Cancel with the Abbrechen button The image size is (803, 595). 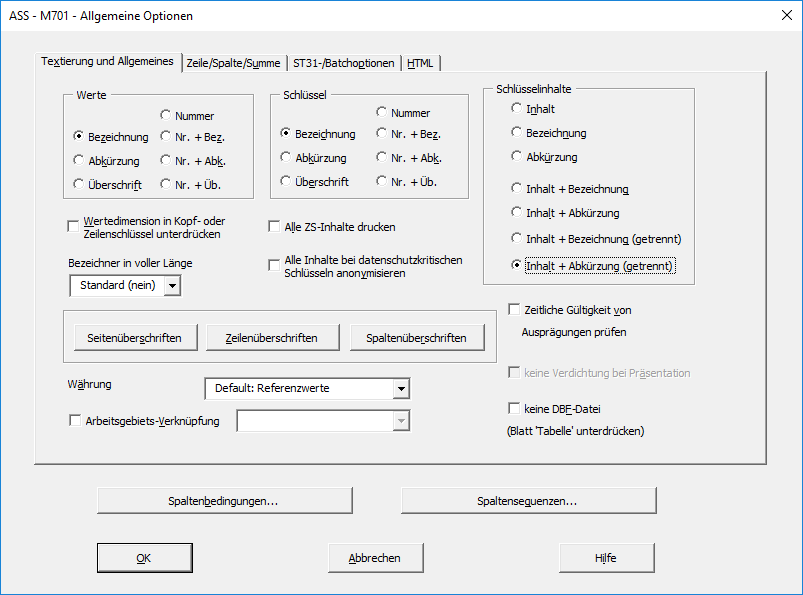375,558
